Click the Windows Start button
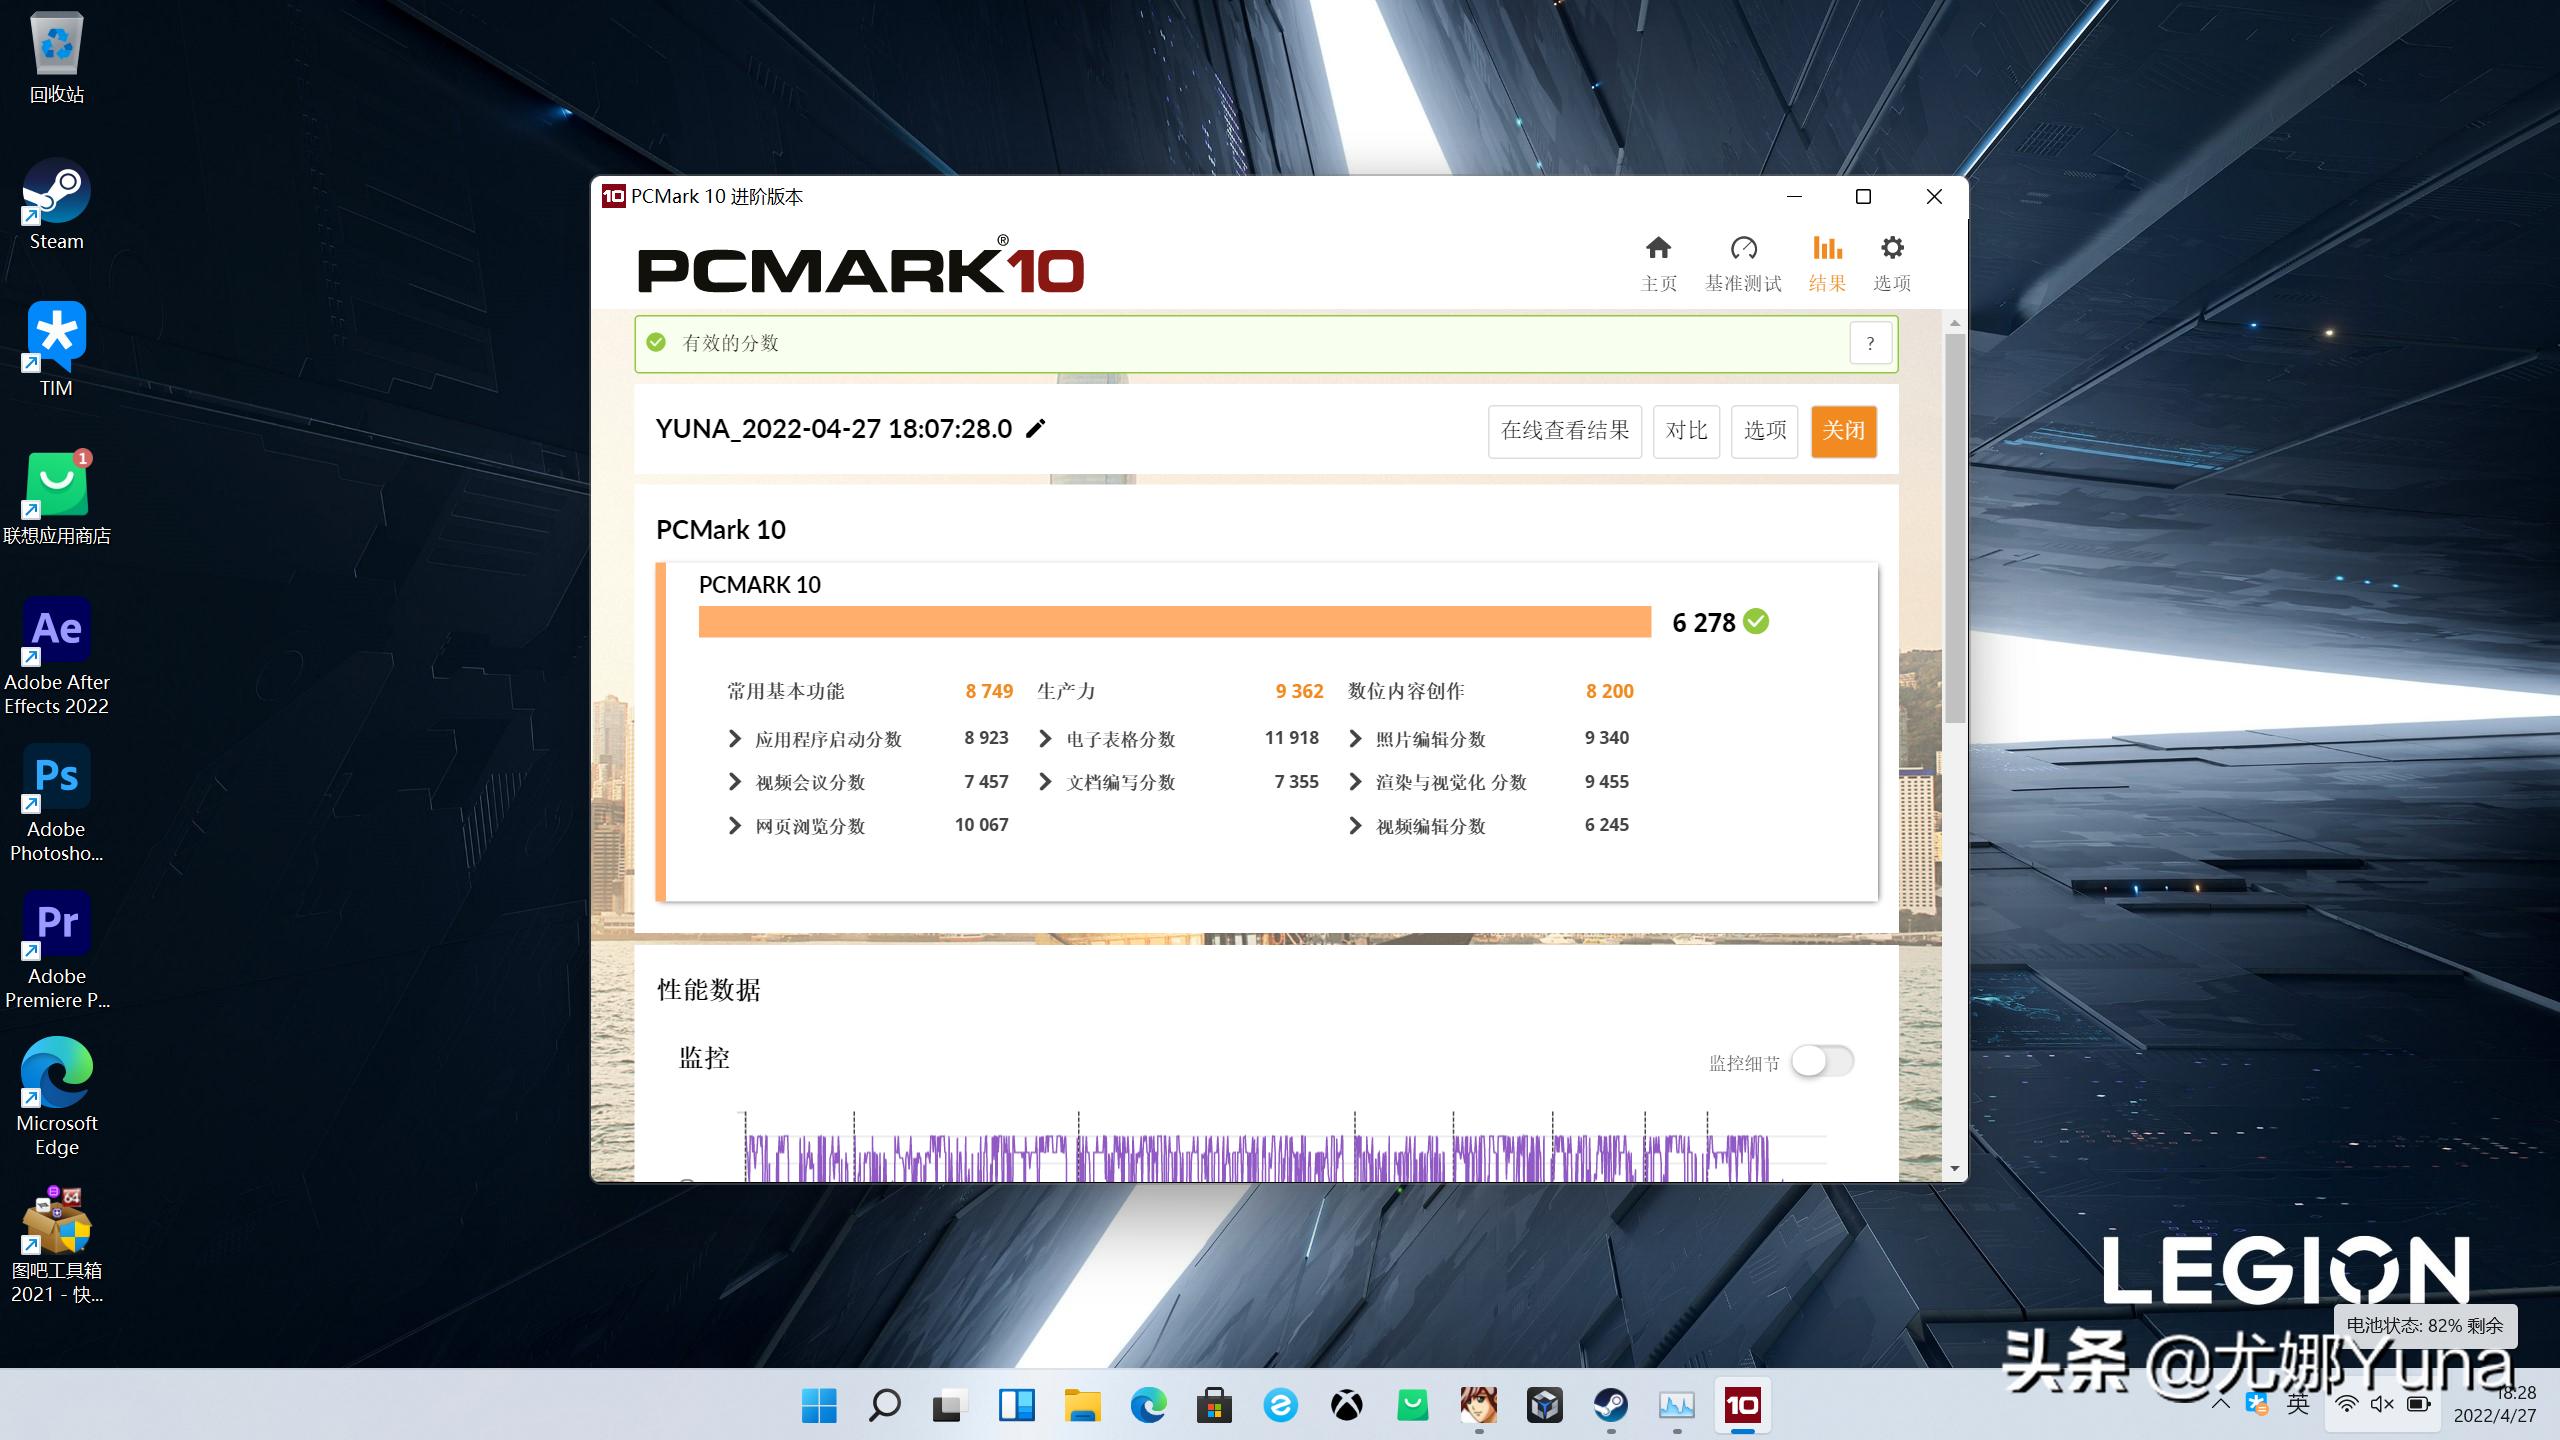This screenshot has height=1440, width=2560. click(819, 1405)
